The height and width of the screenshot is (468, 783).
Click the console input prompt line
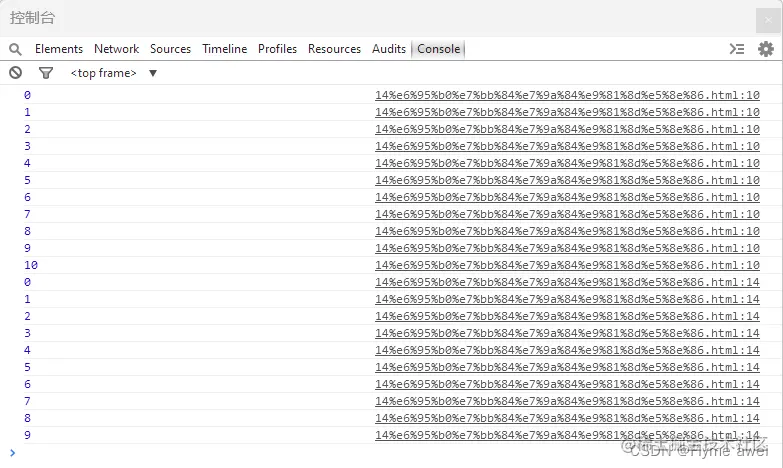tap(392, 453)
